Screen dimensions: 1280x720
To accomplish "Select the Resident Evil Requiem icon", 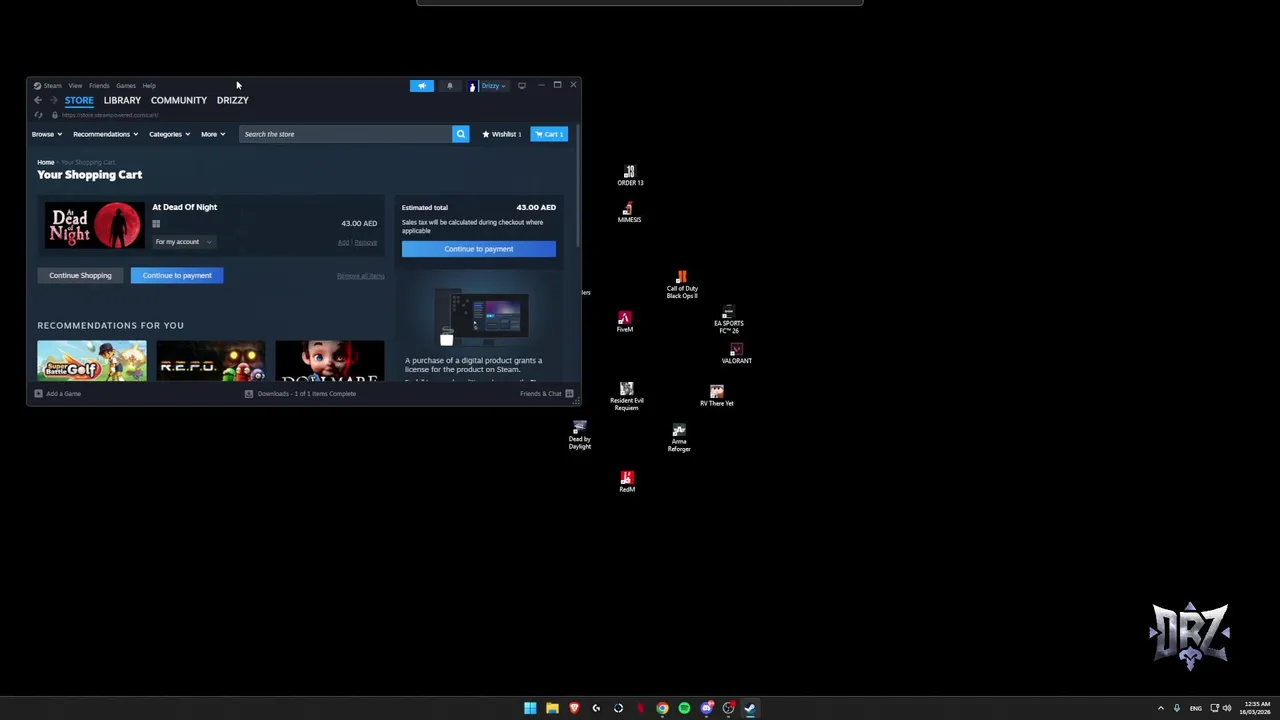I will pyautogui.click(x=627, y=396).
